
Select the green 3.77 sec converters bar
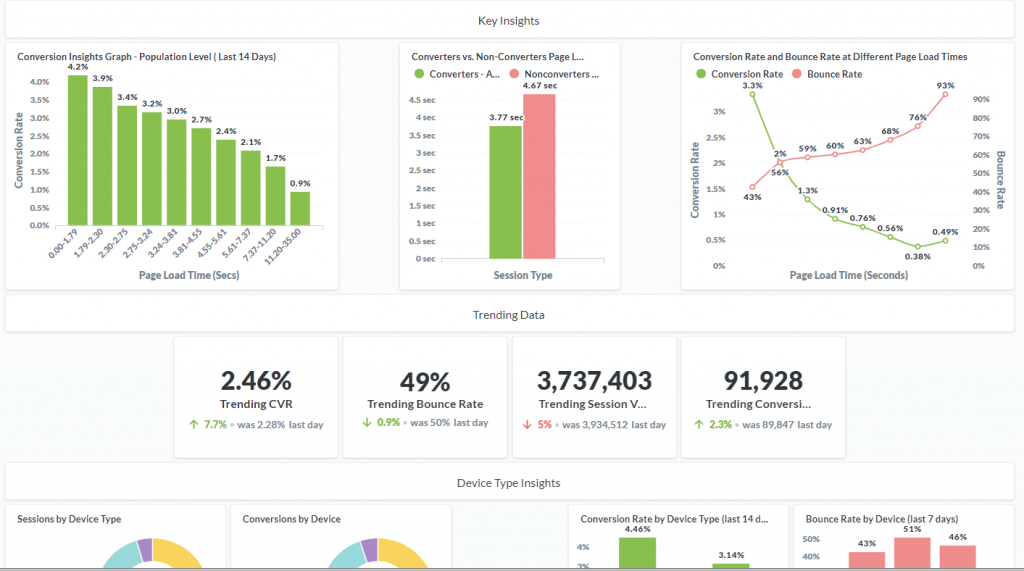(505, 192)
